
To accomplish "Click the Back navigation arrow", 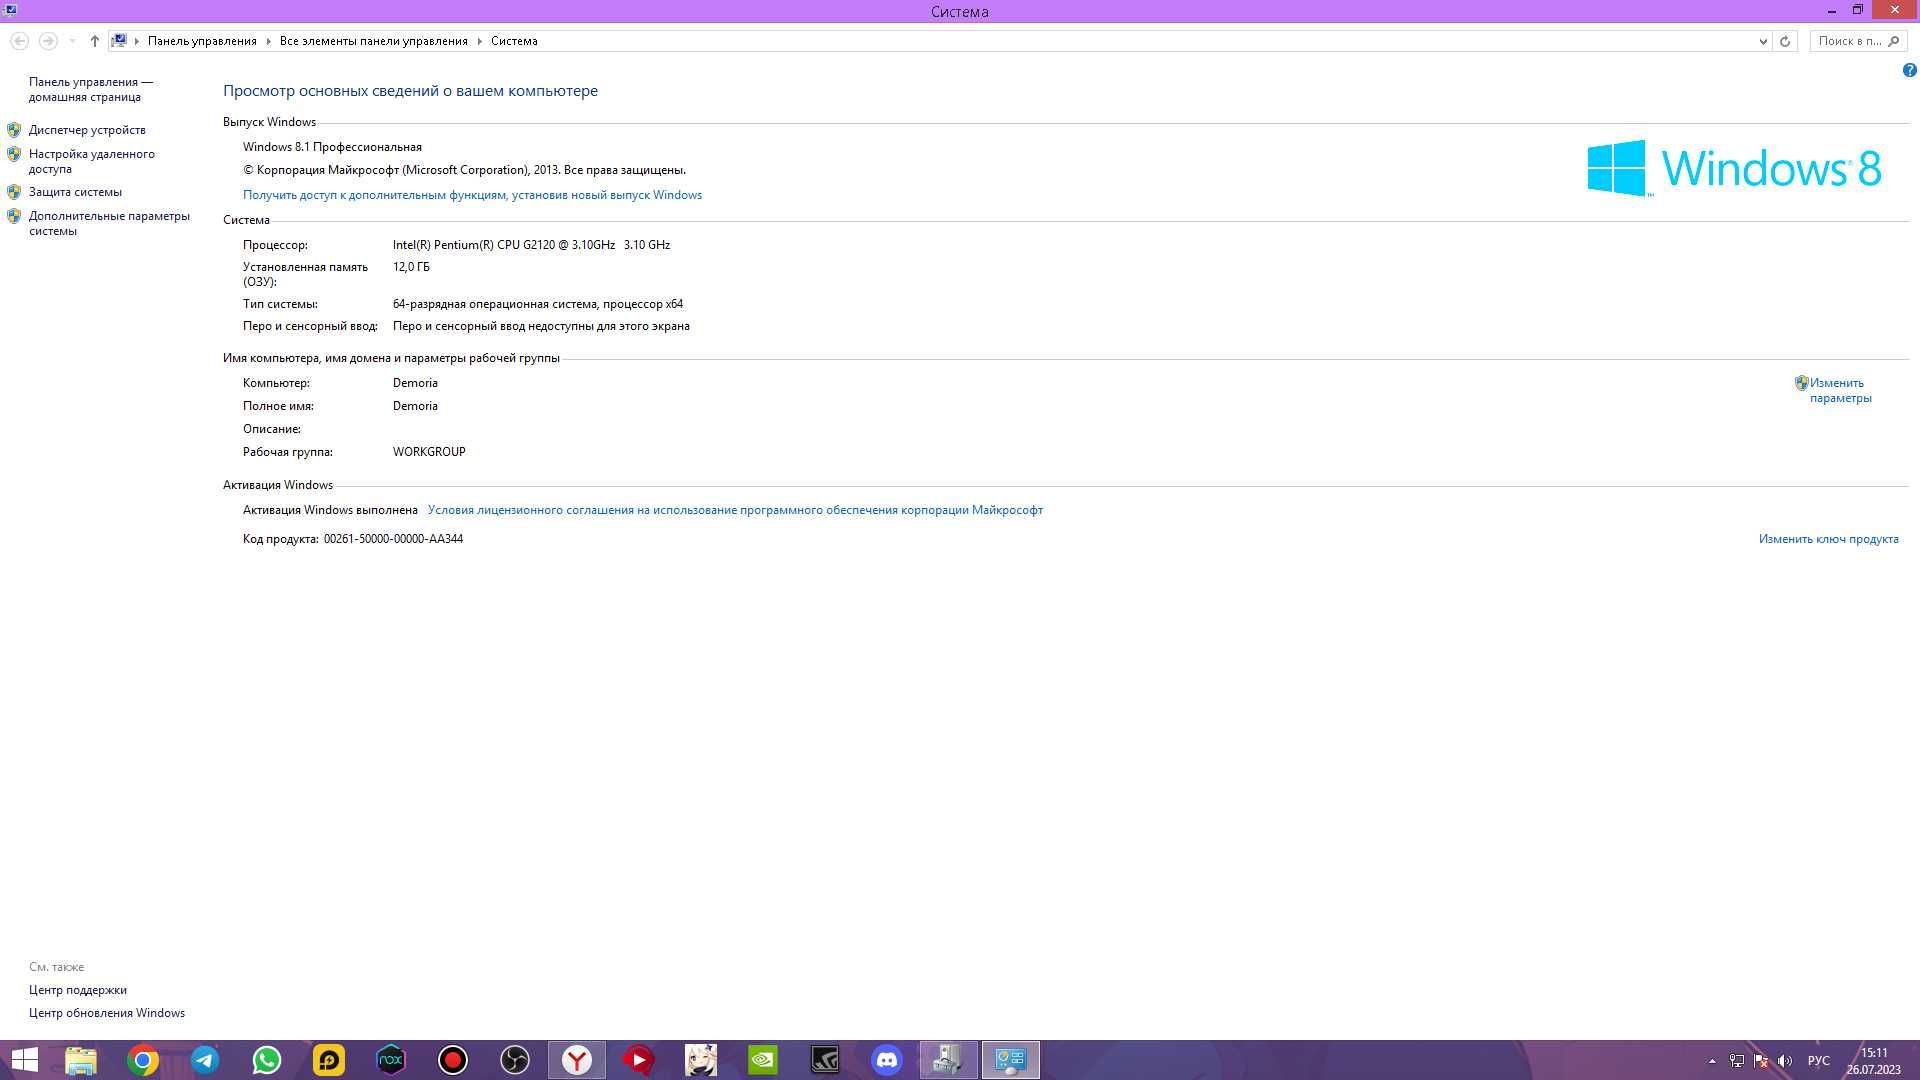I will [19, 41].
